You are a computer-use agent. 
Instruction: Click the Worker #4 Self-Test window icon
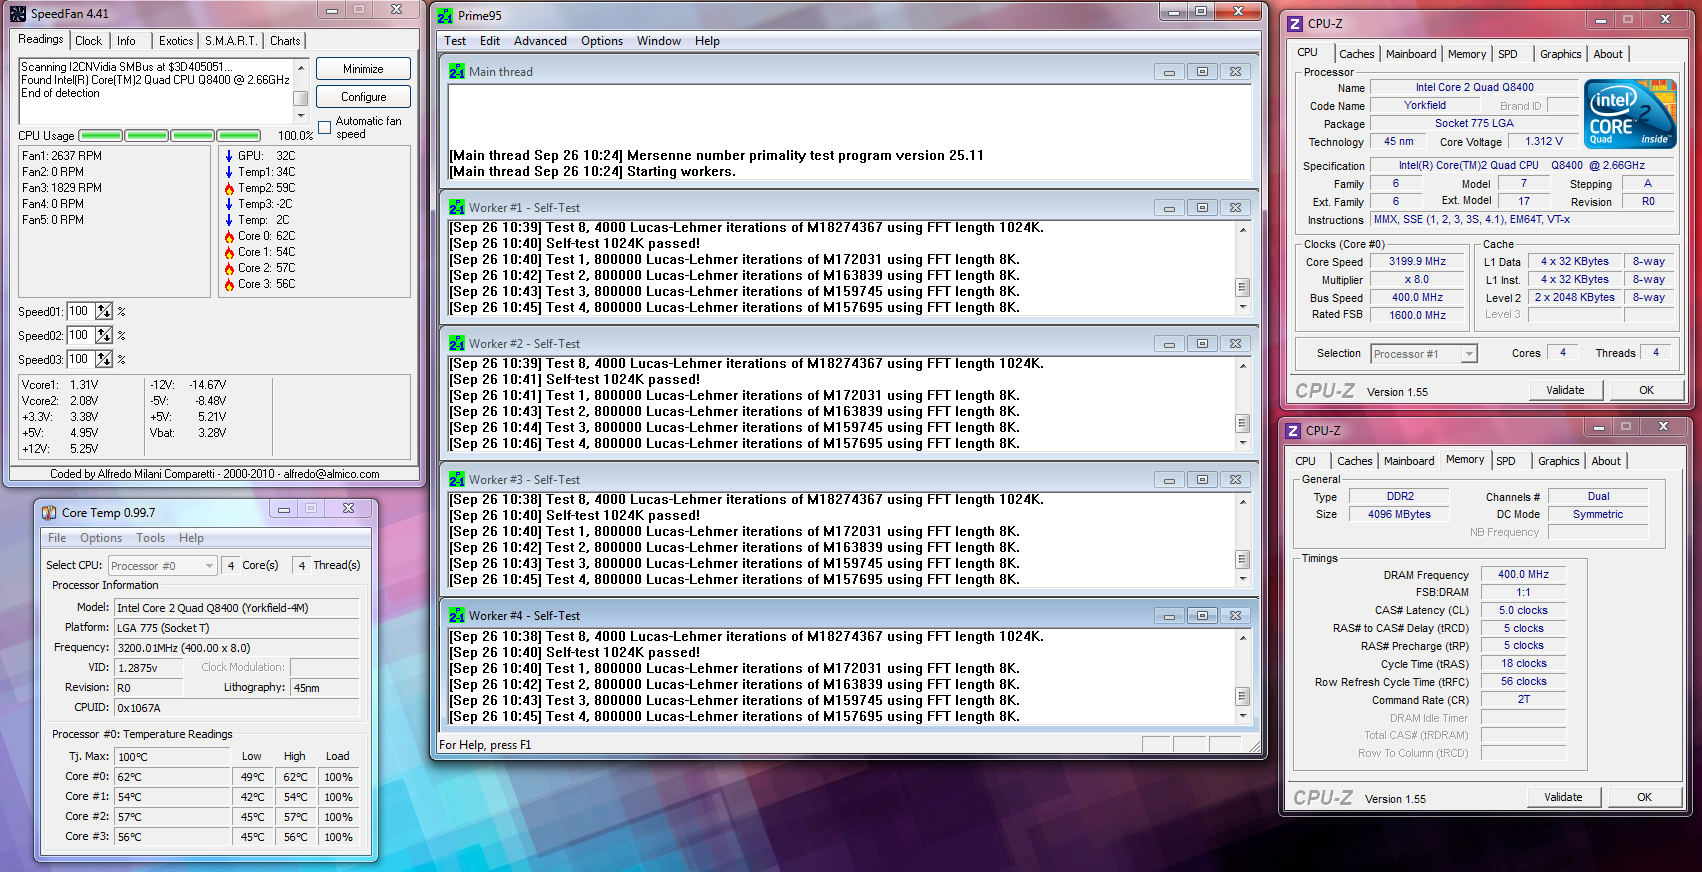tap(457, 616)
